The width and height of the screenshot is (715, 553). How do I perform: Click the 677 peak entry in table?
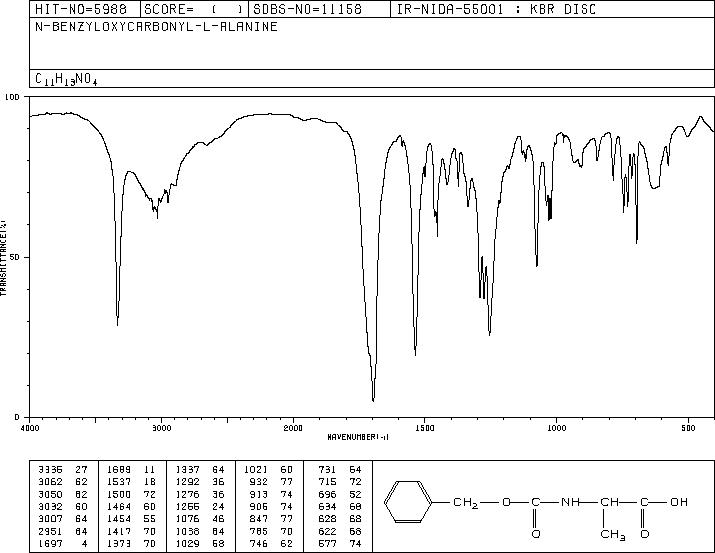tap(340, 544)
